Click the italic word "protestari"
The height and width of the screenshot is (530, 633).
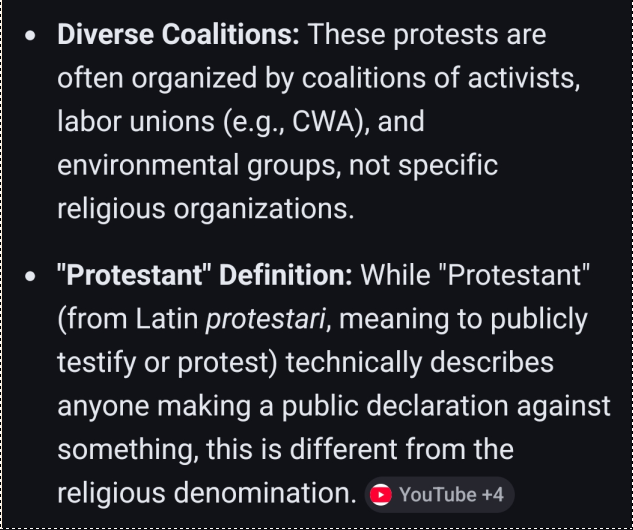click(260, 318)
